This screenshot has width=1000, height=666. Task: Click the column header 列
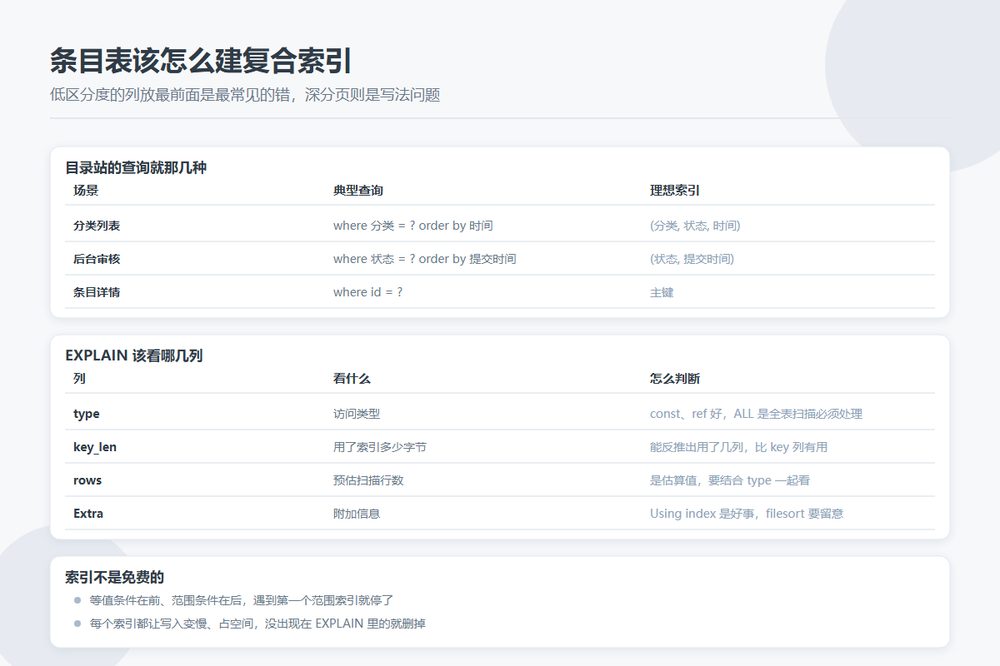tap(80, 378)
